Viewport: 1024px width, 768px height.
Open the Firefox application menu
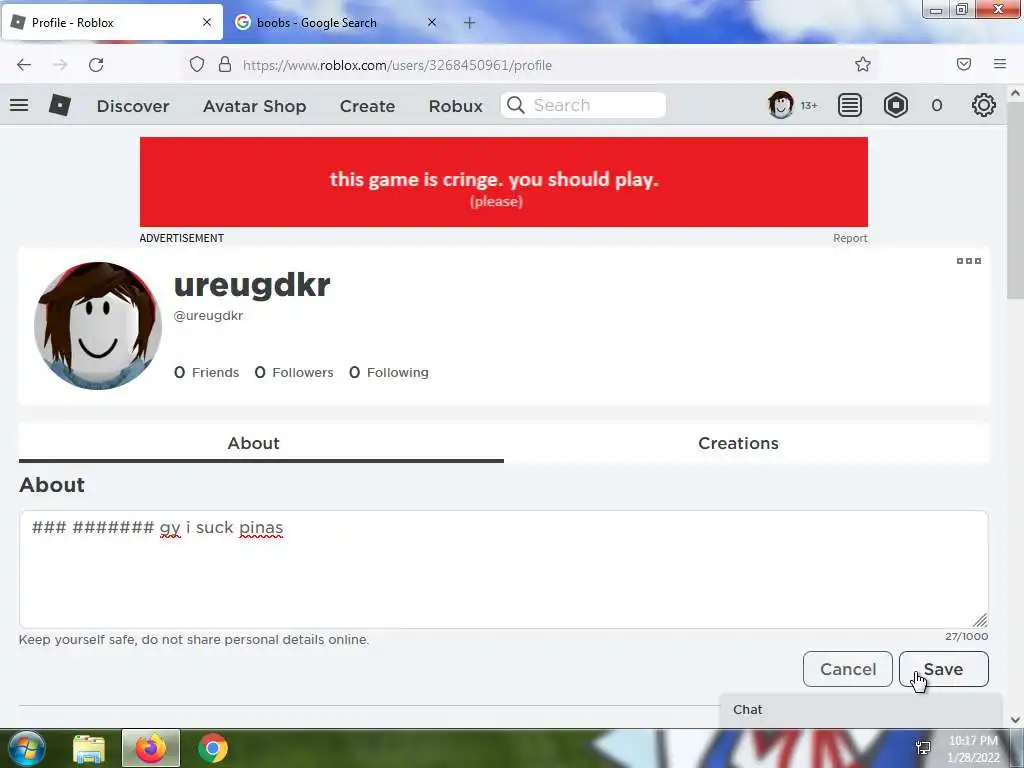1000,64
